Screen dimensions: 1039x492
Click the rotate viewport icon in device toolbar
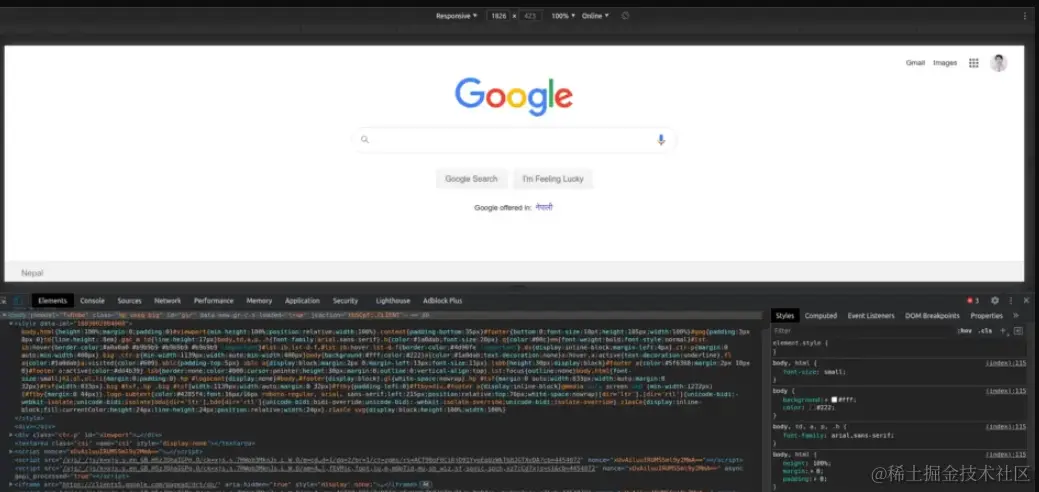625,16
